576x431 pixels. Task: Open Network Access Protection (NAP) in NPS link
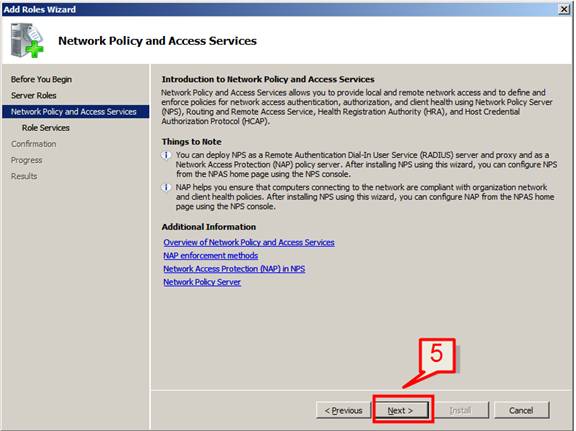click(x=234, y=269)
